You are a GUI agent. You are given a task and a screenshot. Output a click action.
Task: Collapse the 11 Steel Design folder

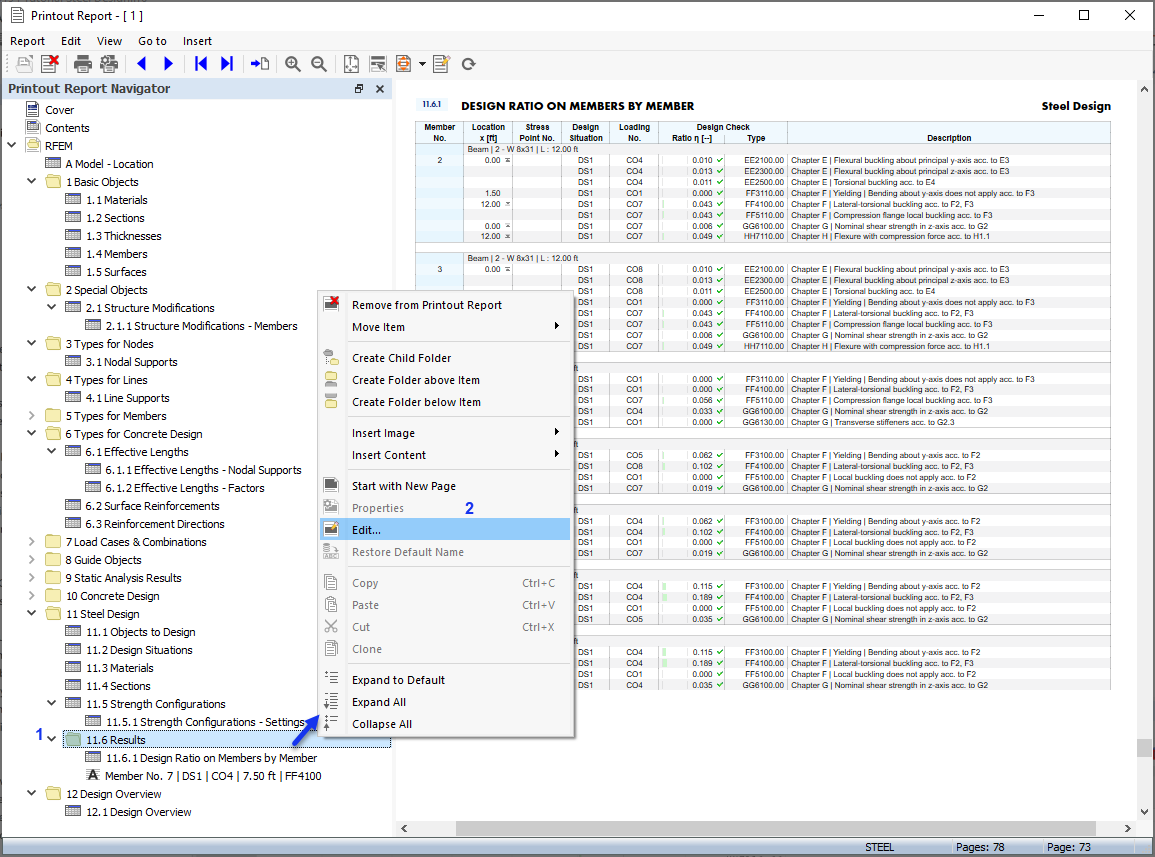30,613
